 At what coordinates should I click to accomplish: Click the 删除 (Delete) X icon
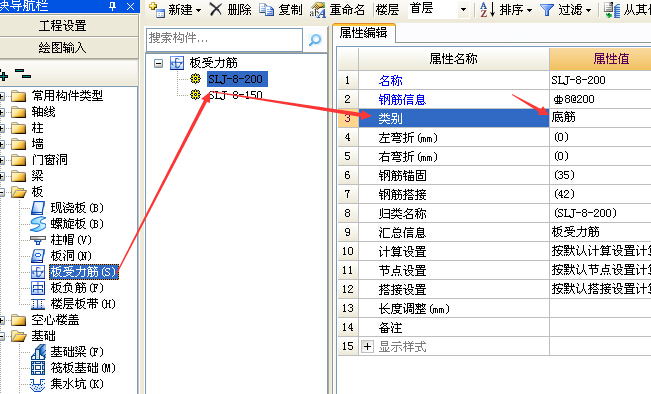(215, 9)
